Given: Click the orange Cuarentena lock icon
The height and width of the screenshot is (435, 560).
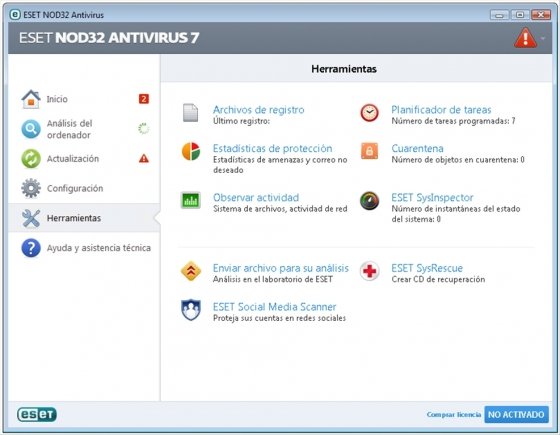Looking at the screenshot, I should pyautogui.click(x=369, y=151).
